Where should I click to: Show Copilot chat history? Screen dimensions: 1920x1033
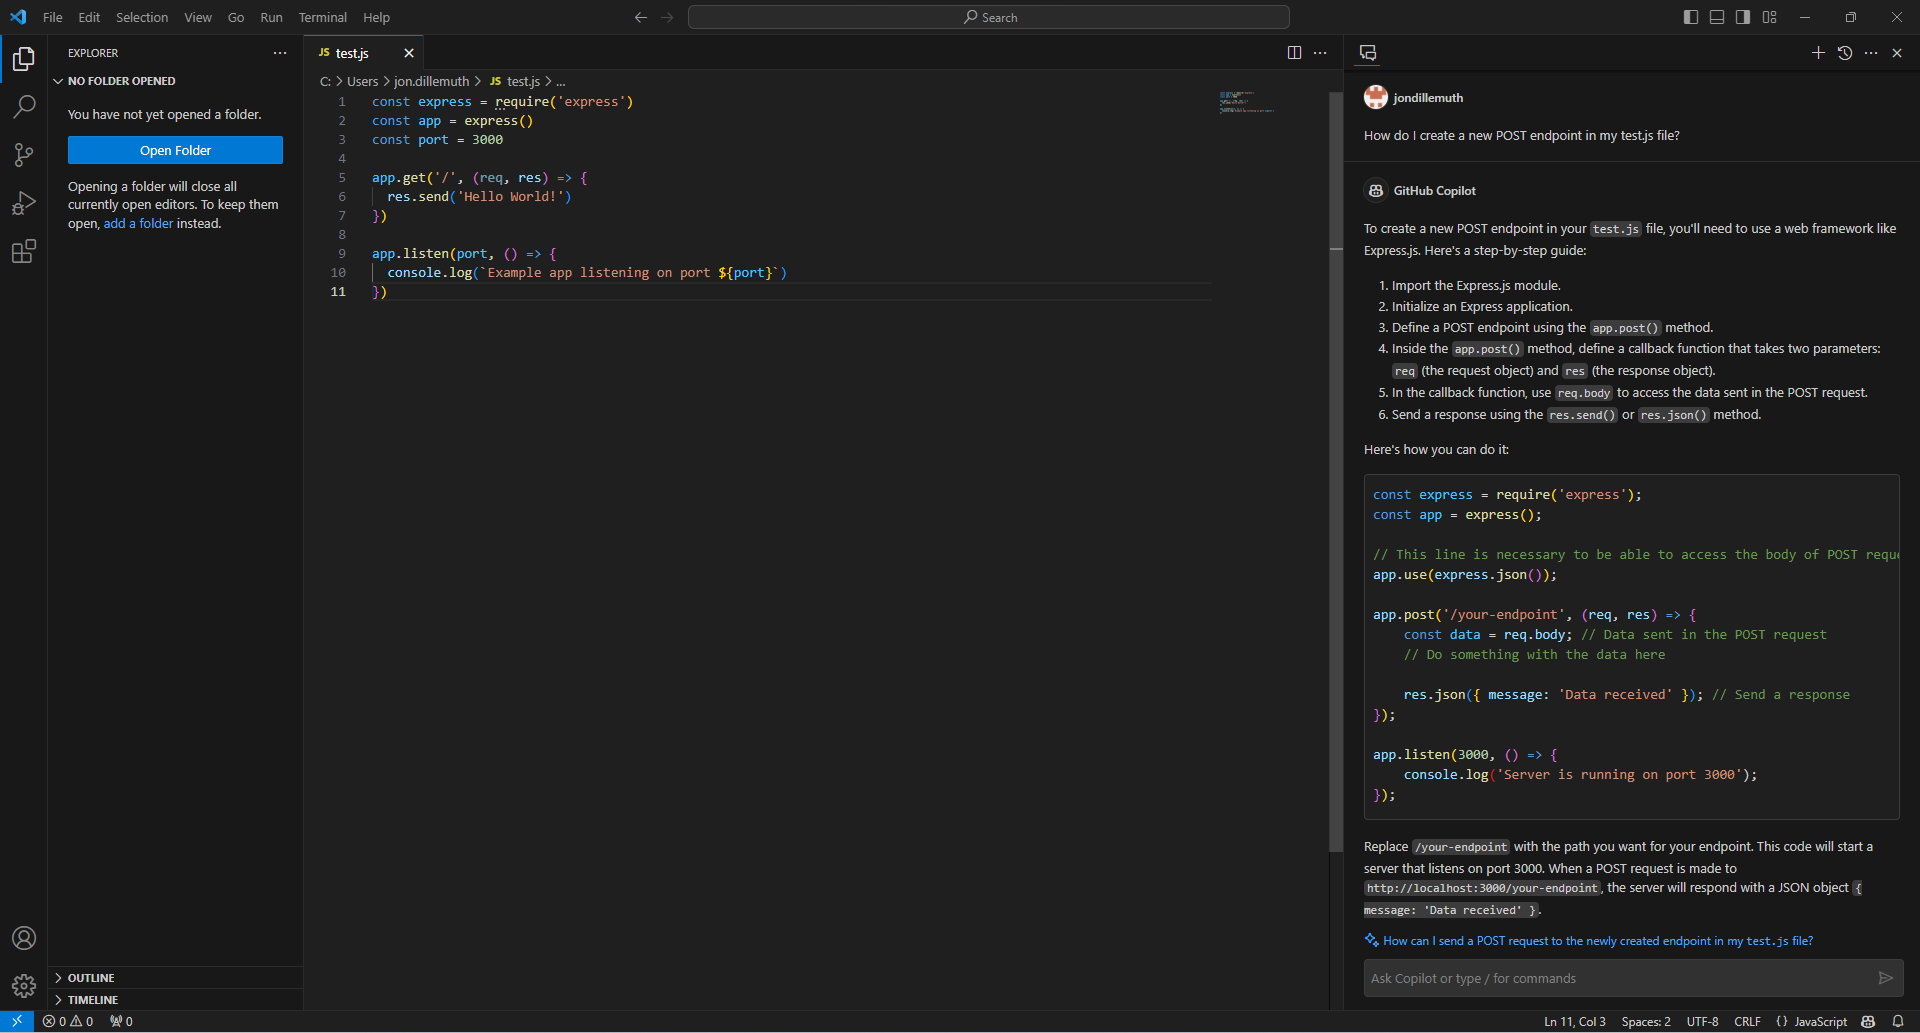[x=1845, y=53]
